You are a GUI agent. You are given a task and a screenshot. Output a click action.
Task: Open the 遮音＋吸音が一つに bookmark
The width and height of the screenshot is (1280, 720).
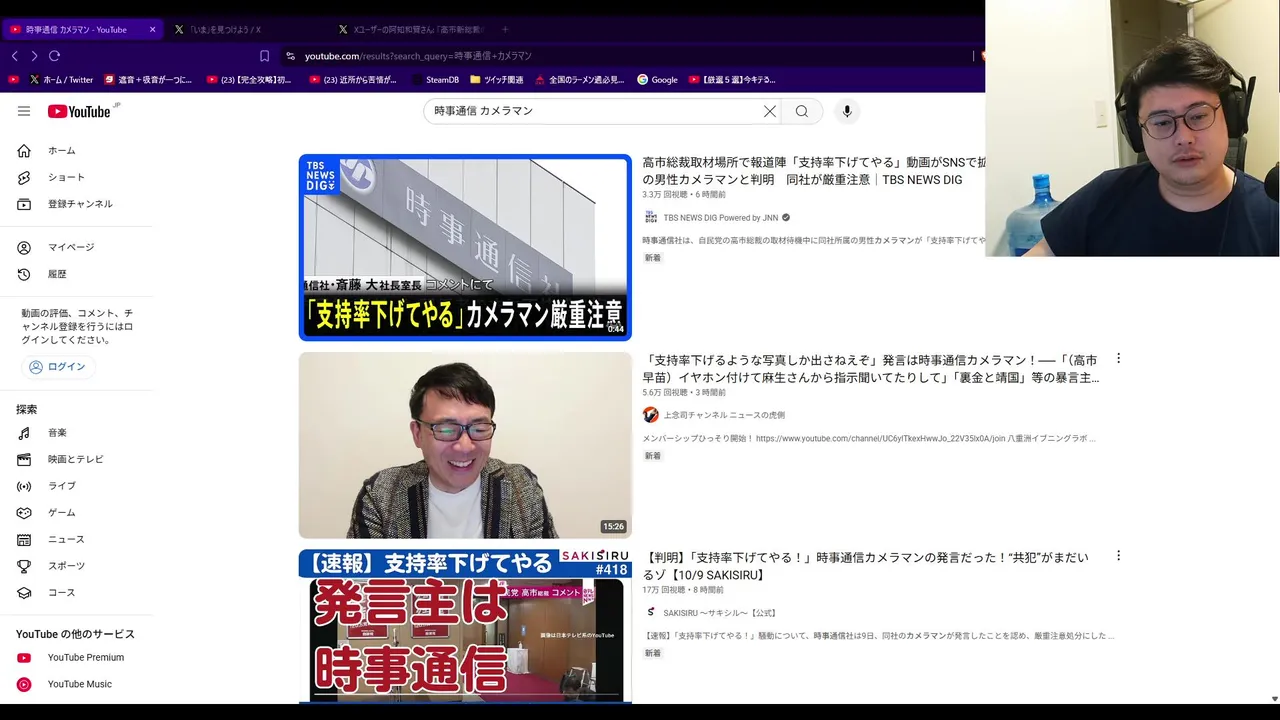(x=148, y=80)
